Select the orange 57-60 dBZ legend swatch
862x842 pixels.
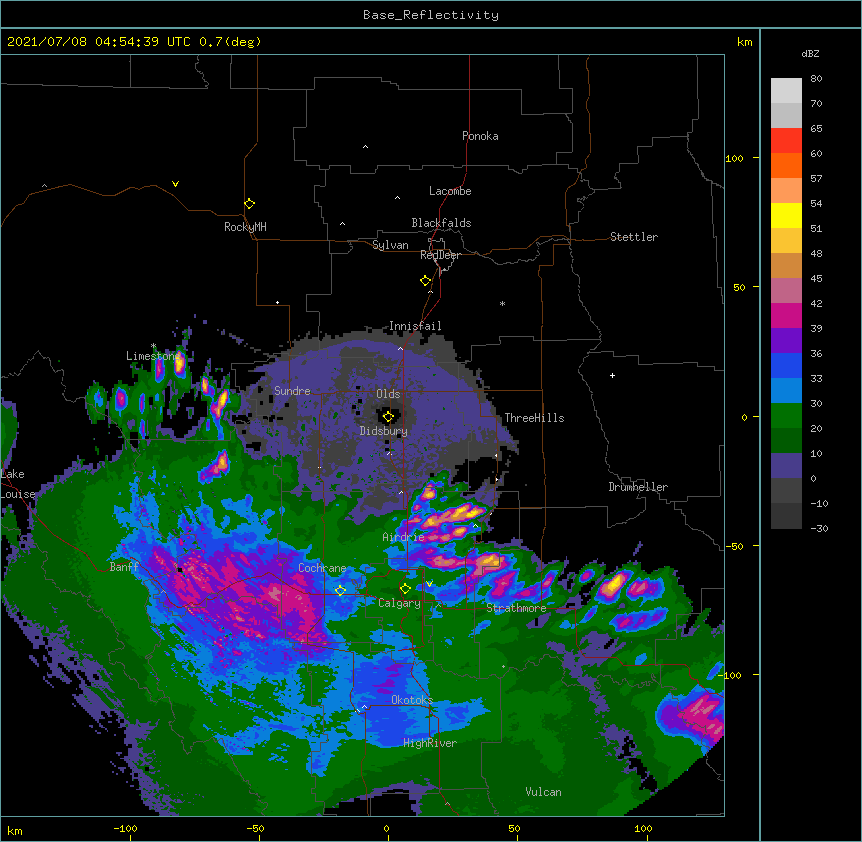(786, 165)
